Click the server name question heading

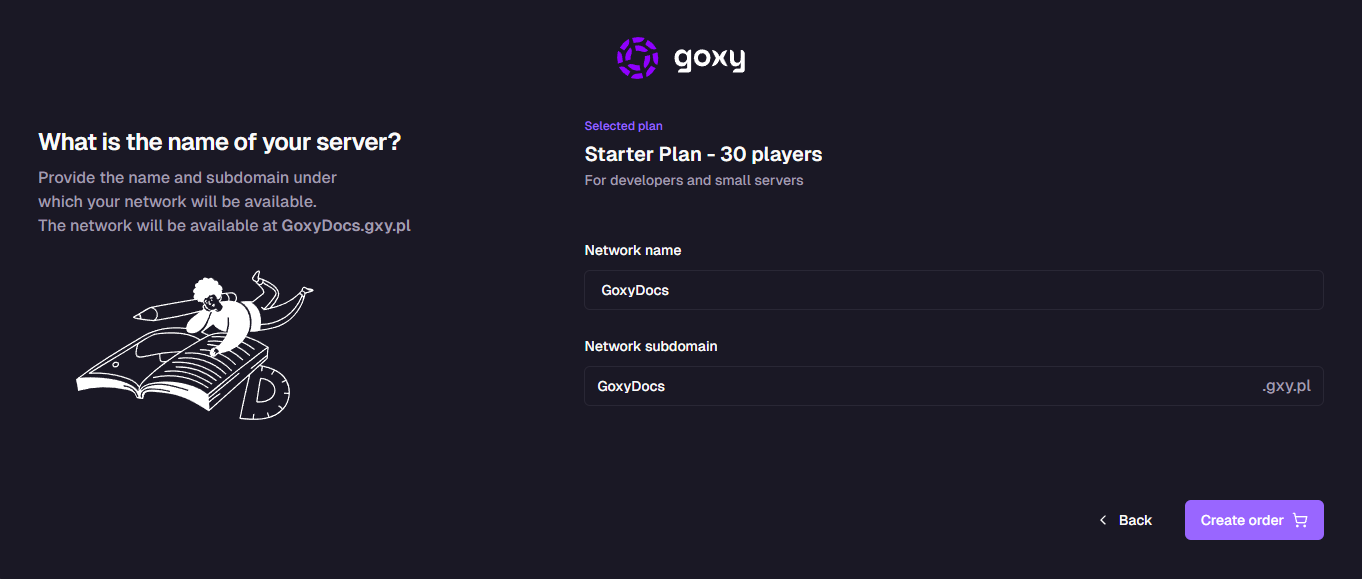pyautogui.click(x=219, y=141)
